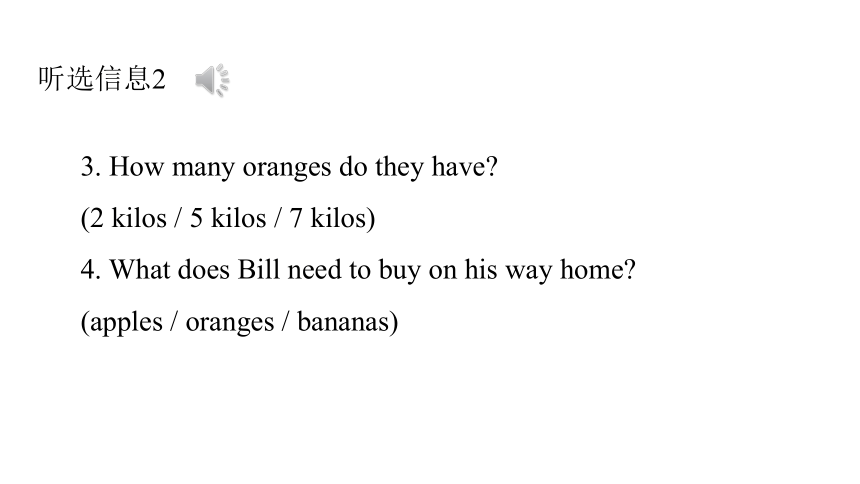Pick the 'apples' answer option
The height and width of the screenshot is (484, 860).
[126, 323]
